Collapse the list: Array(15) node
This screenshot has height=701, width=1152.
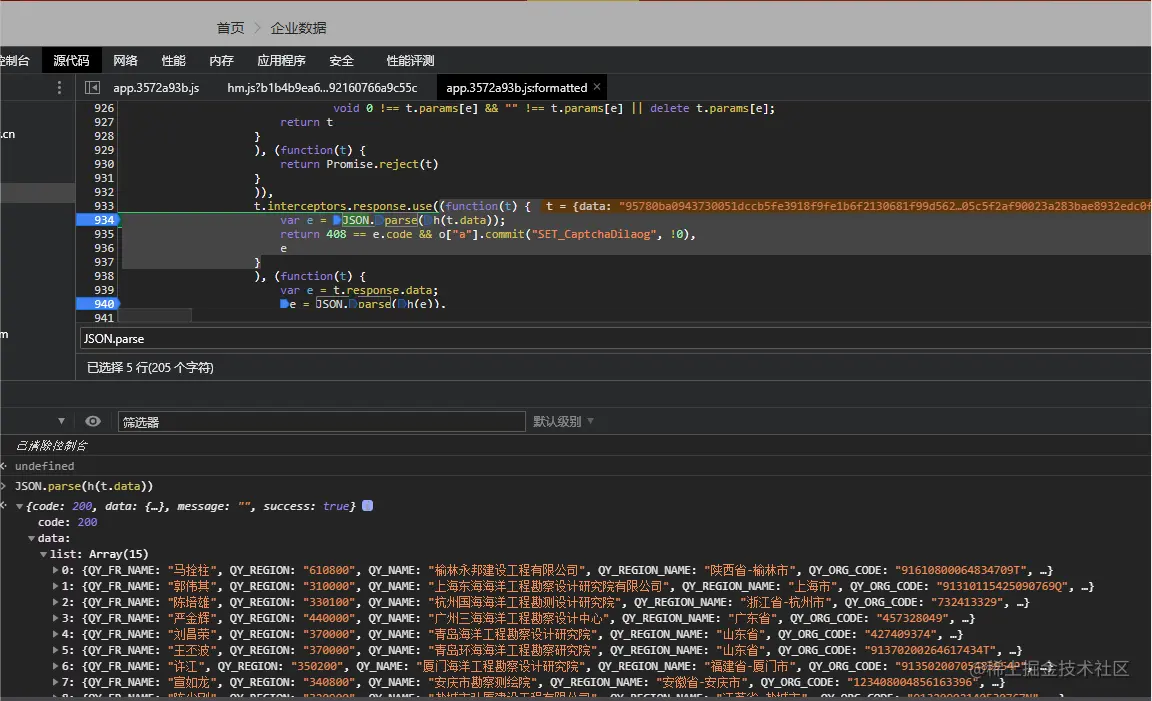coord(44,554)
